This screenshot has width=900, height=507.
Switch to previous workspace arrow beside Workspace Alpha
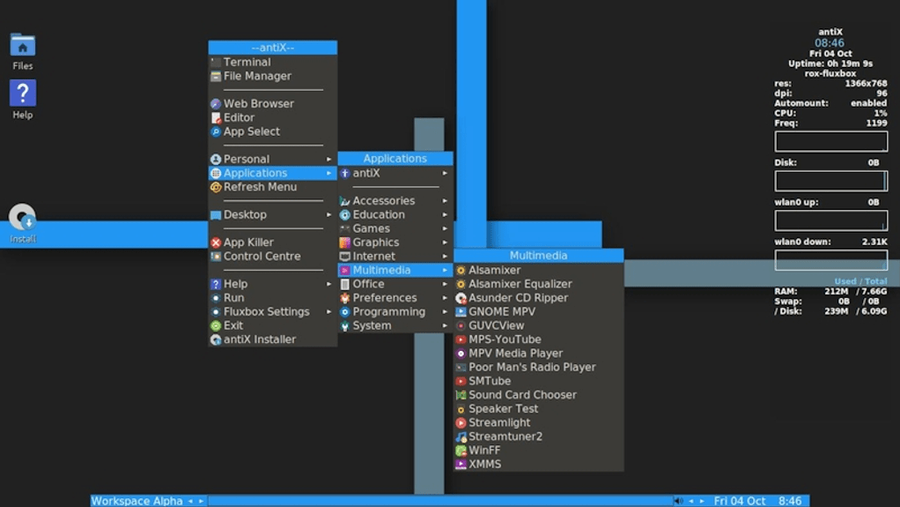191,501
